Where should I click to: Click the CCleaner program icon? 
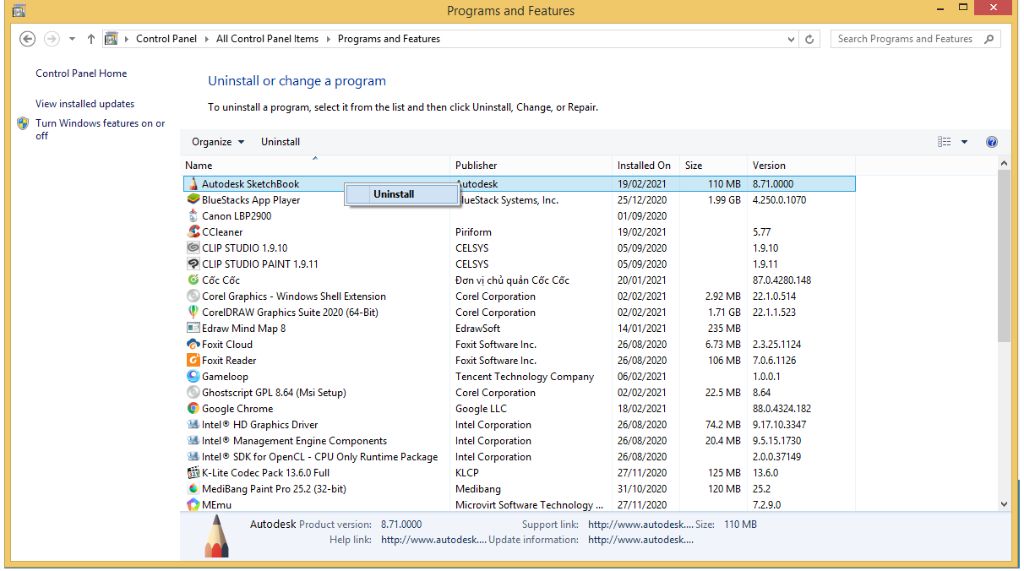[x=193, y=232]
